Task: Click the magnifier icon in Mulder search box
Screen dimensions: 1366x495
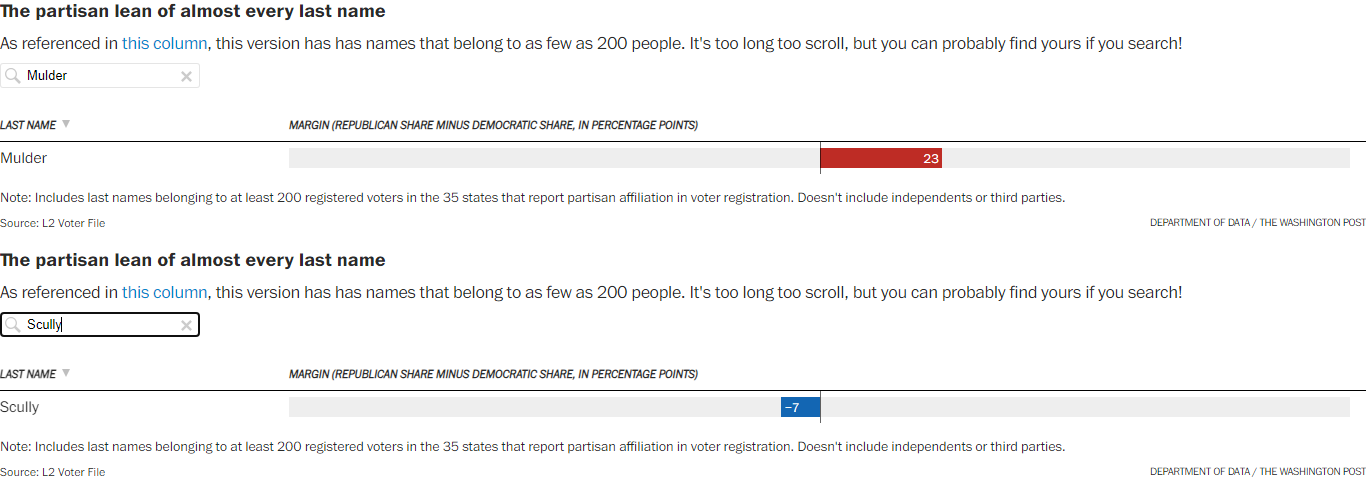Action: (x=13, y=76)
